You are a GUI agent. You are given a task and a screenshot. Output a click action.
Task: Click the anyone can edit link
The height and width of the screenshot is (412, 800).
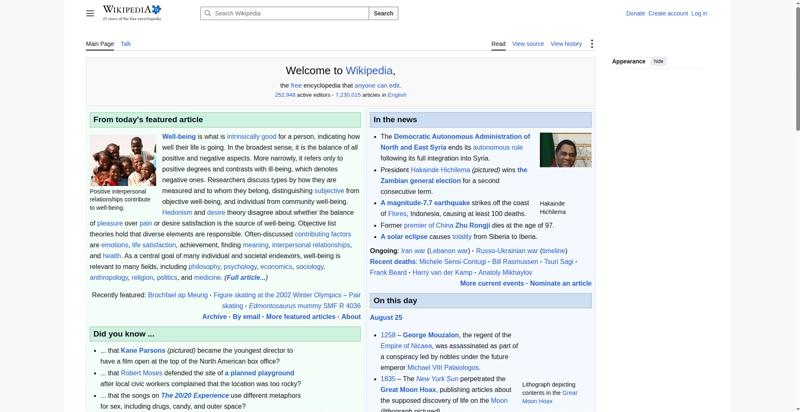pyautogui.click(x=377, y=86)
